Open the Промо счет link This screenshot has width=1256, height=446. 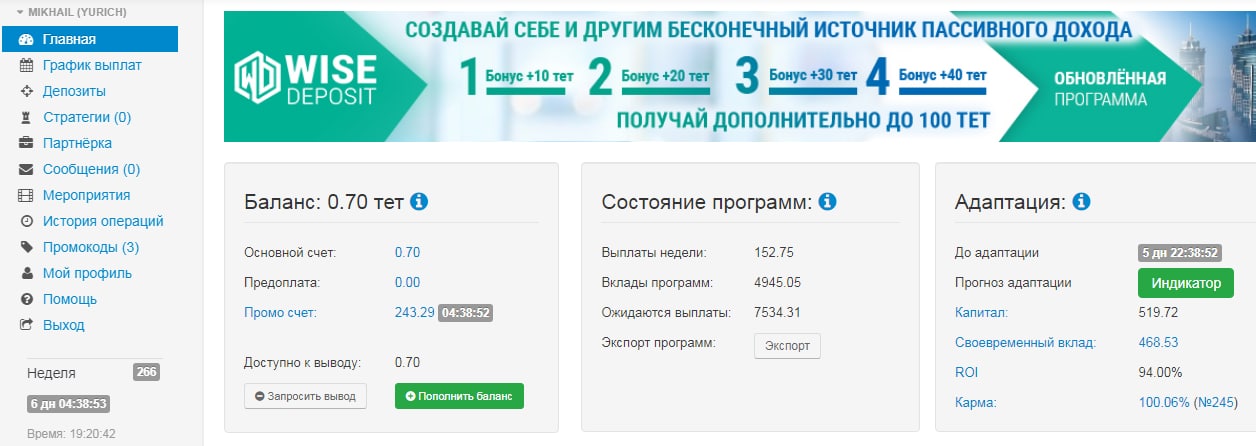pos(280,313)
